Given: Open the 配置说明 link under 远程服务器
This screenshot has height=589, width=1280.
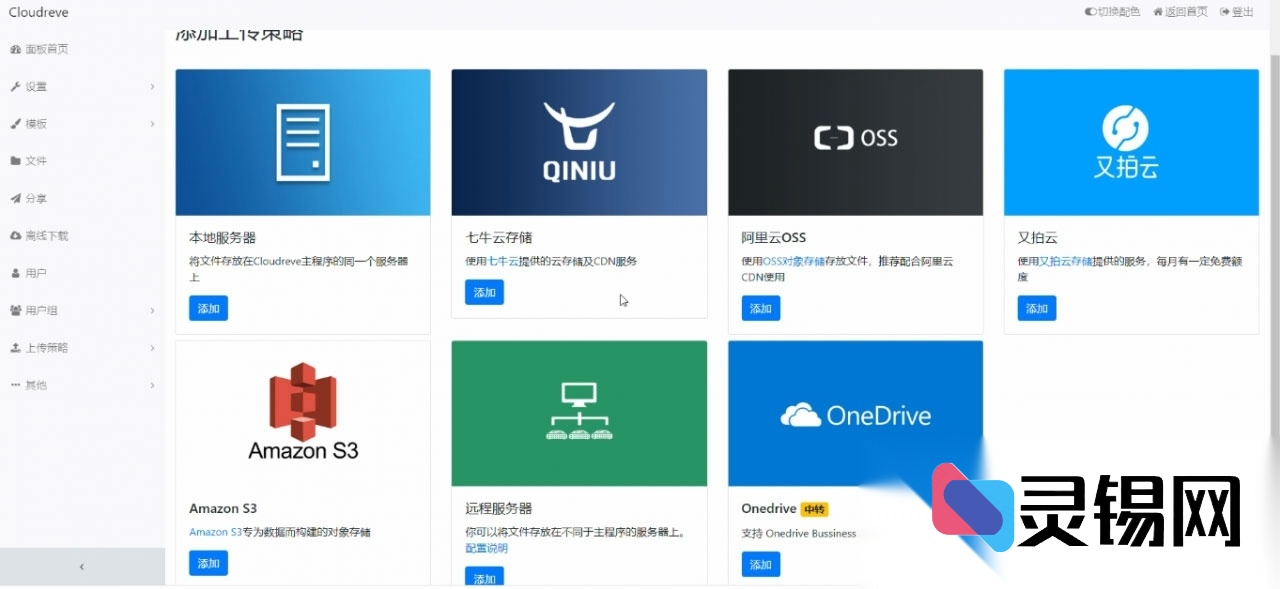Looking at the screenshot, I should pyautogui.click(x=486, y=548).
